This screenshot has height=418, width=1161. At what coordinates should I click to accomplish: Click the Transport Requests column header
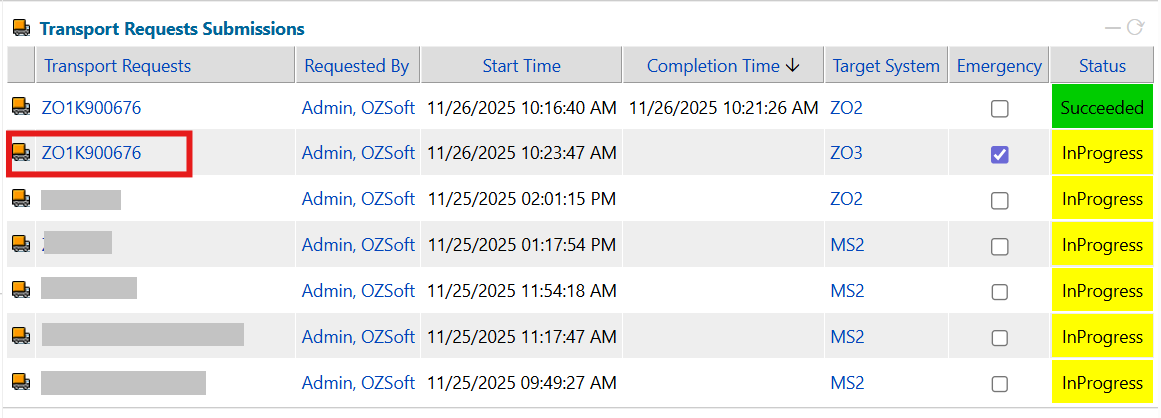tap(117, 66)
